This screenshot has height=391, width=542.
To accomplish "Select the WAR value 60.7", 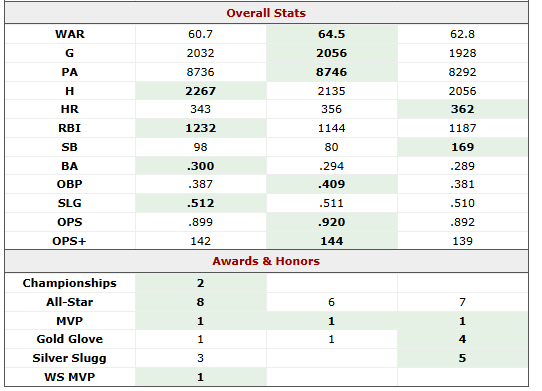I will tap(200, 34).
